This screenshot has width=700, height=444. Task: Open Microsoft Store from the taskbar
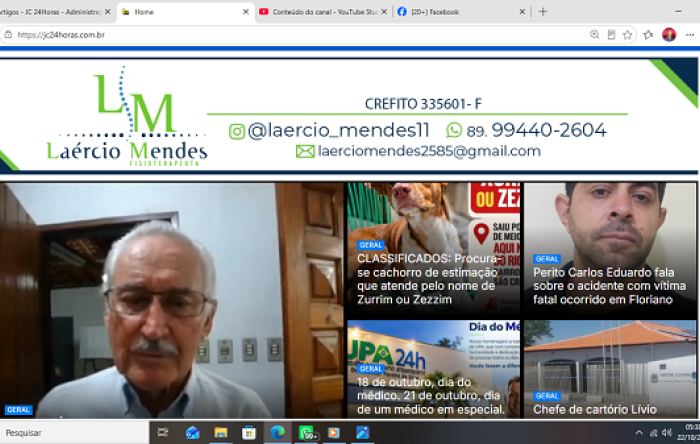[x=249, y=432]
